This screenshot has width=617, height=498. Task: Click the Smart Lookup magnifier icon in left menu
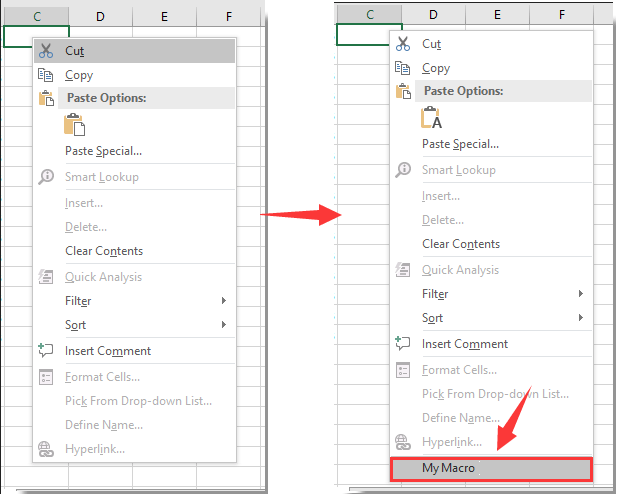click(46, 177)
